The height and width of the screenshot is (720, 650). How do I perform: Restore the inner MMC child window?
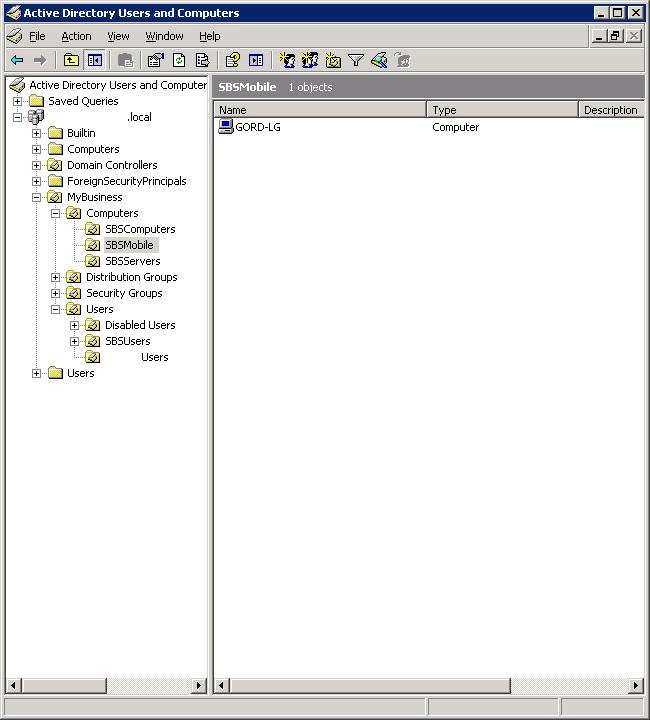(x=616, y=36)
